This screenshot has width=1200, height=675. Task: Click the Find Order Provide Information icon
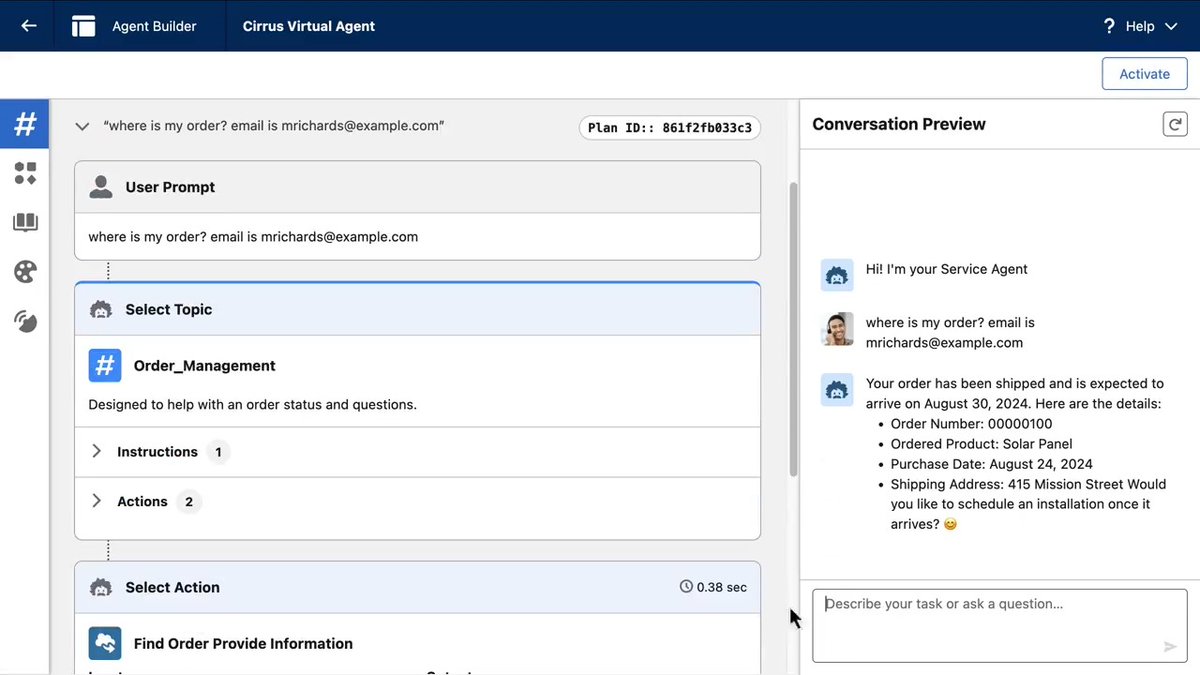tap(105, 644)
